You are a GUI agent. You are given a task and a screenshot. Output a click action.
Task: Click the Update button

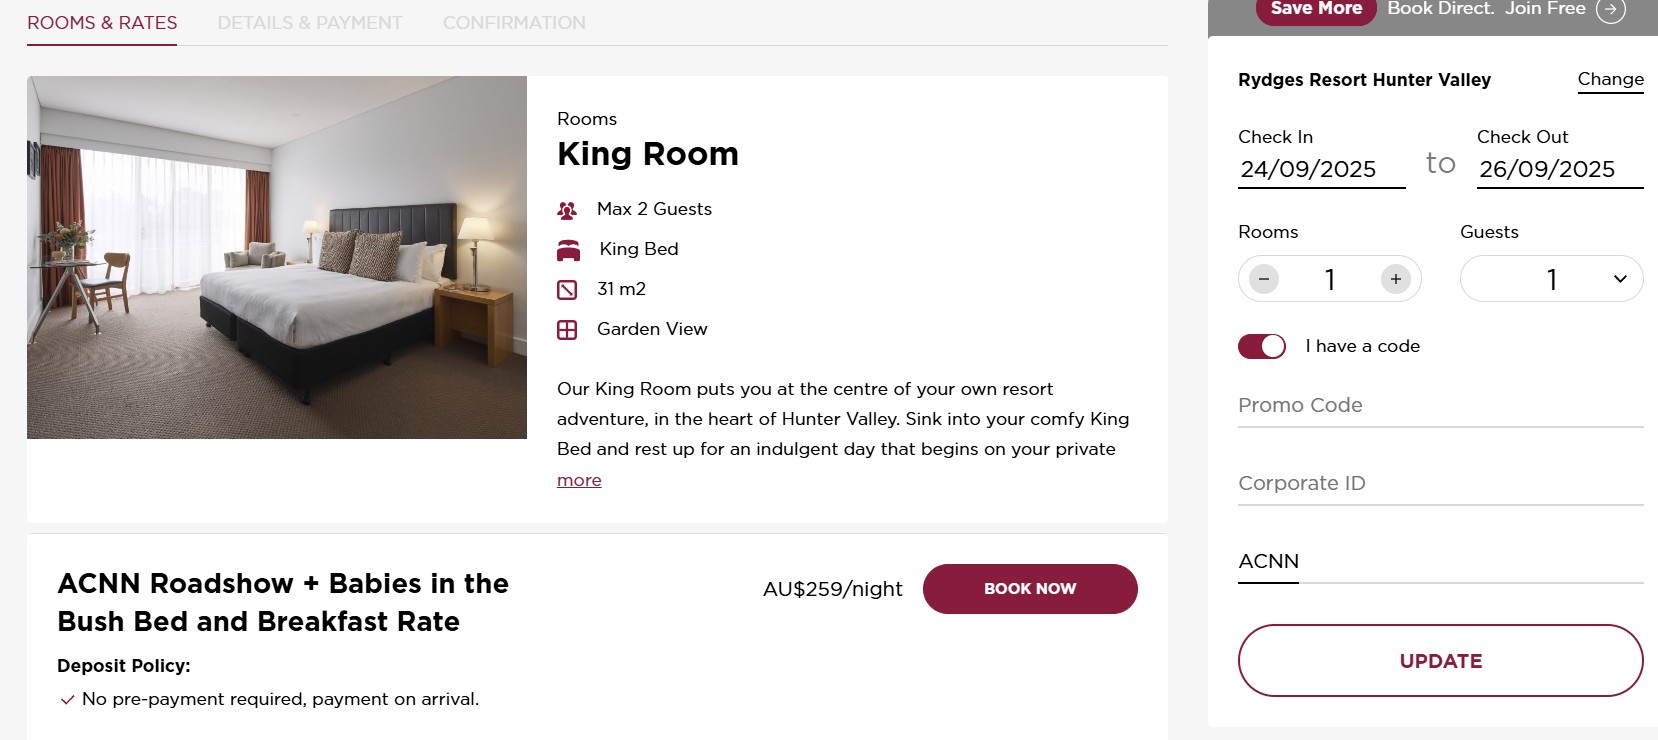click(x=1440, y=660)
